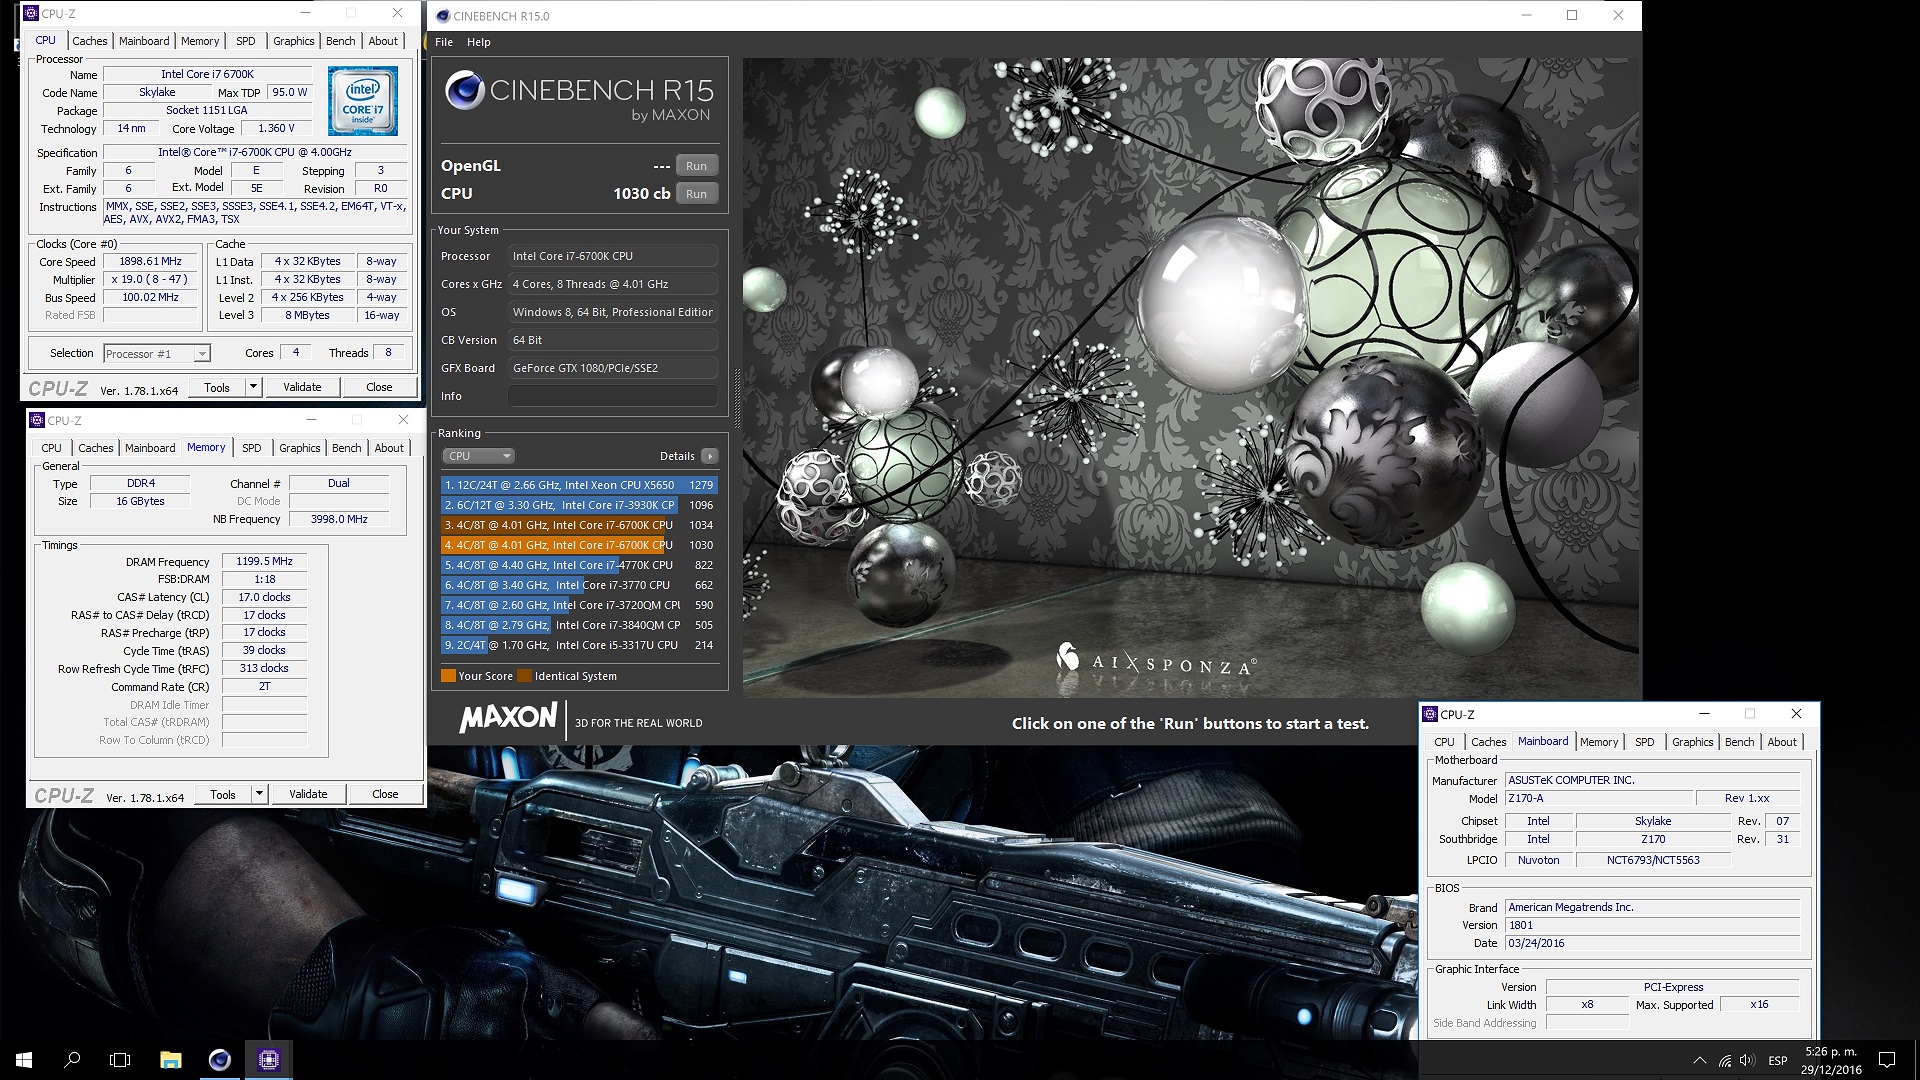Click the Core Speed 1898.61 MHz value

click(150, 262)
